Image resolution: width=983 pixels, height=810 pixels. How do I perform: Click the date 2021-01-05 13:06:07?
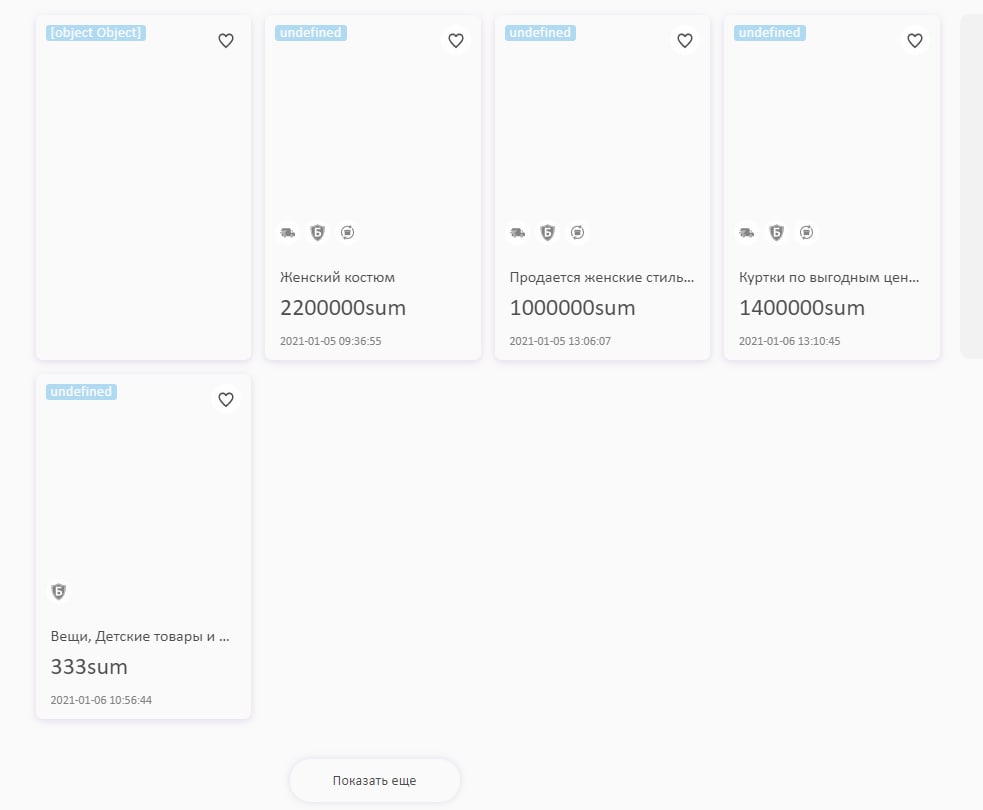click(x=560, y=341)
